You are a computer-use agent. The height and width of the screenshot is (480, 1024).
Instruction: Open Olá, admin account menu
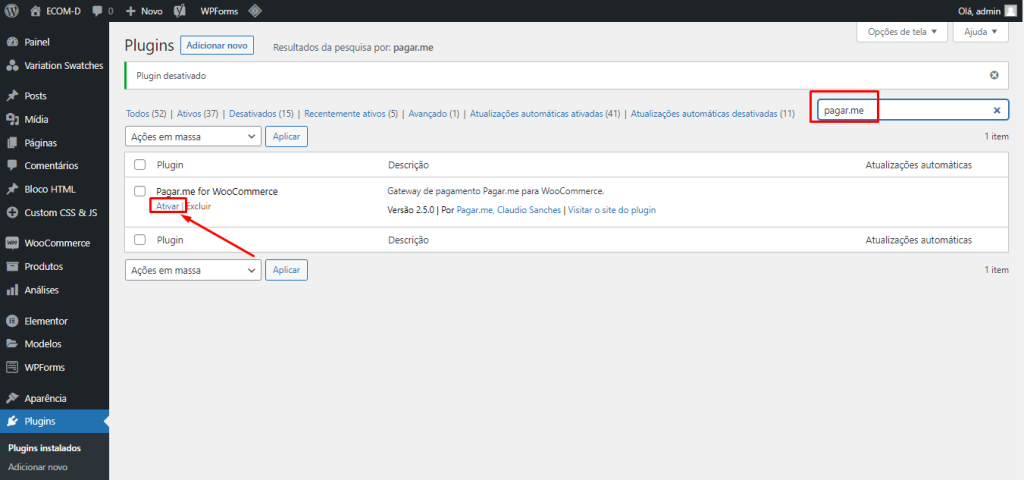click(985, 11)
